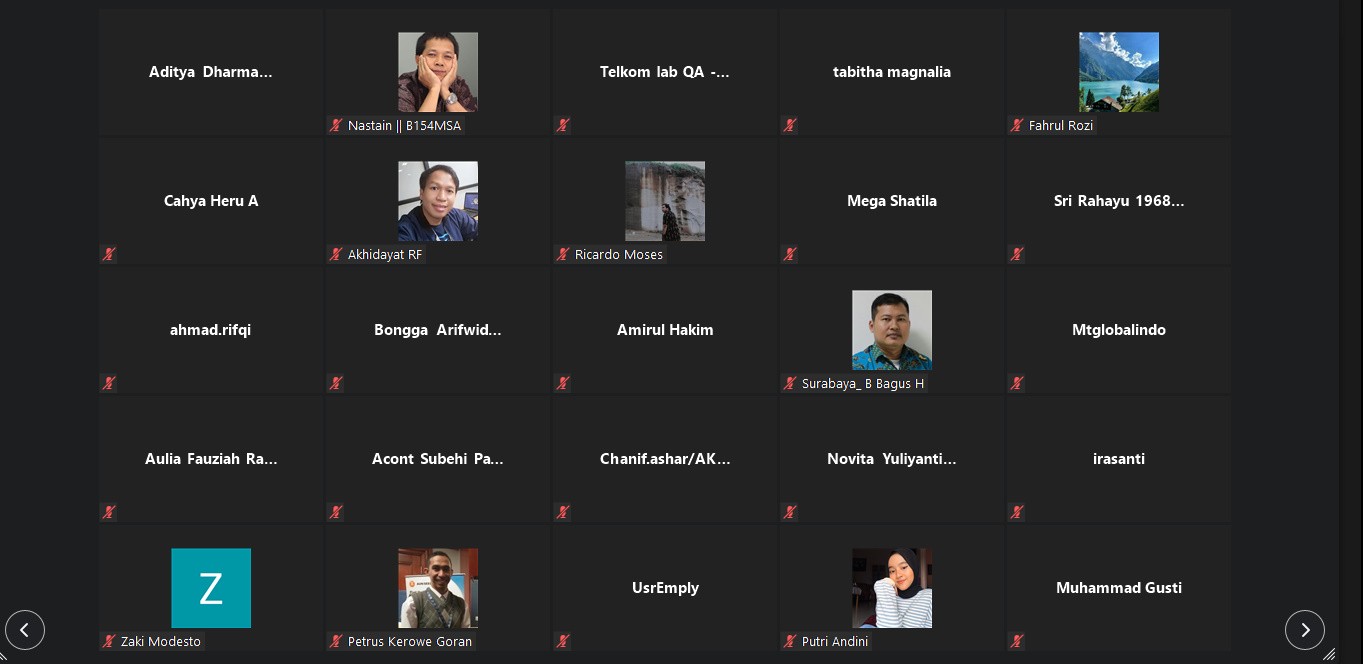
Task: Click the muted mic icon on Ricardo Moses's tile
Action: point(563,254)
